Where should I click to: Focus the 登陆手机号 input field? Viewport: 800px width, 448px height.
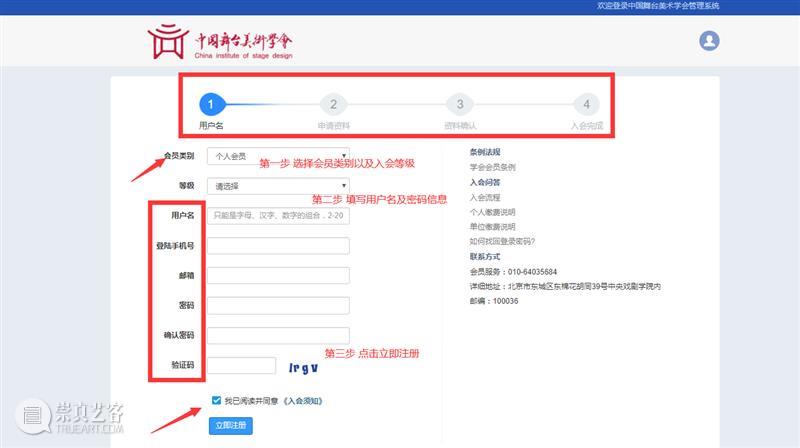point(278,245)
